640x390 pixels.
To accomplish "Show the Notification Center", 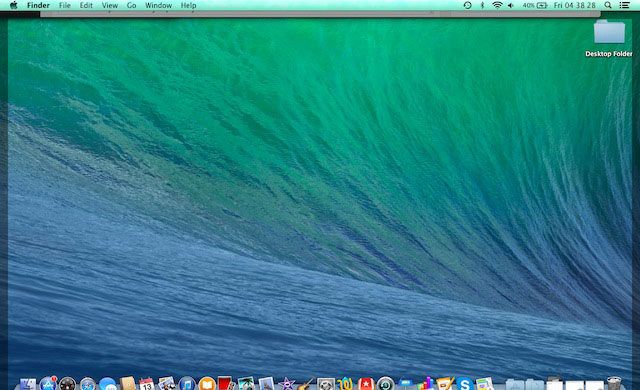I will click(624, 5).
